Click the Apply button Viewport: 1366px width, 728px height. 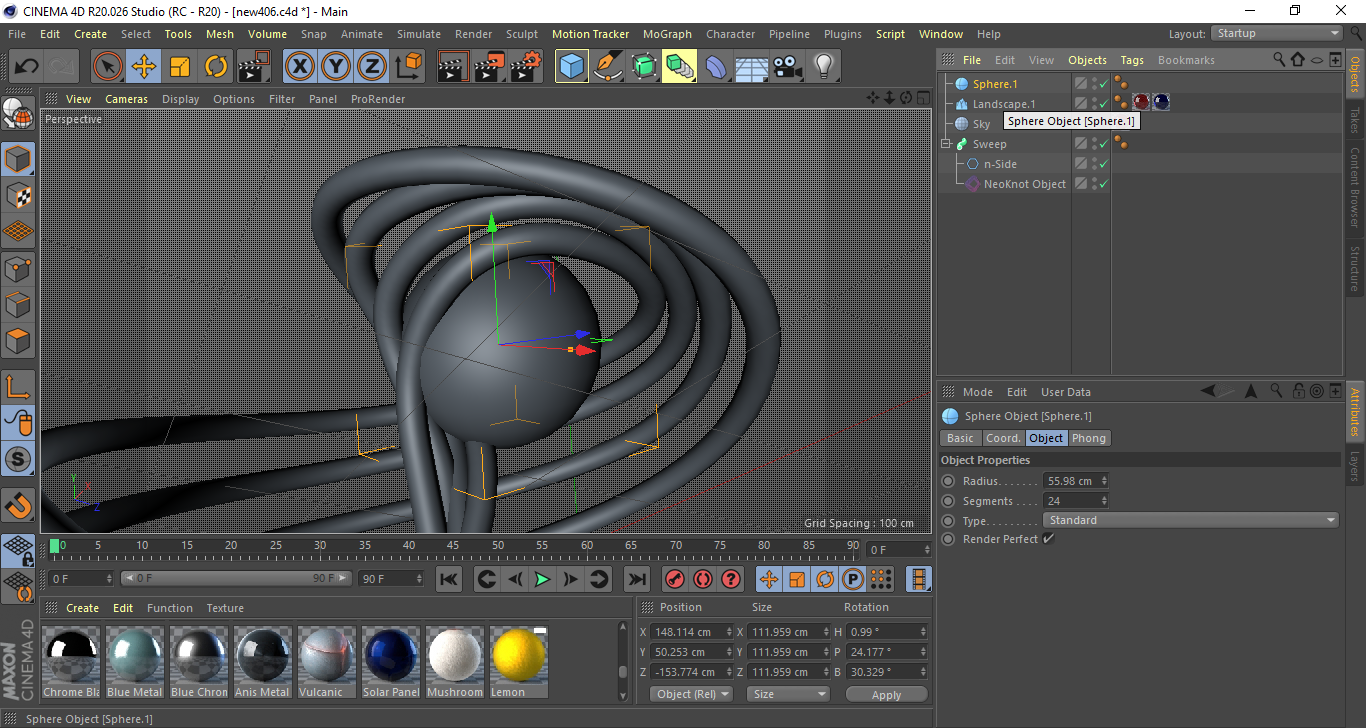click(886, 694)
